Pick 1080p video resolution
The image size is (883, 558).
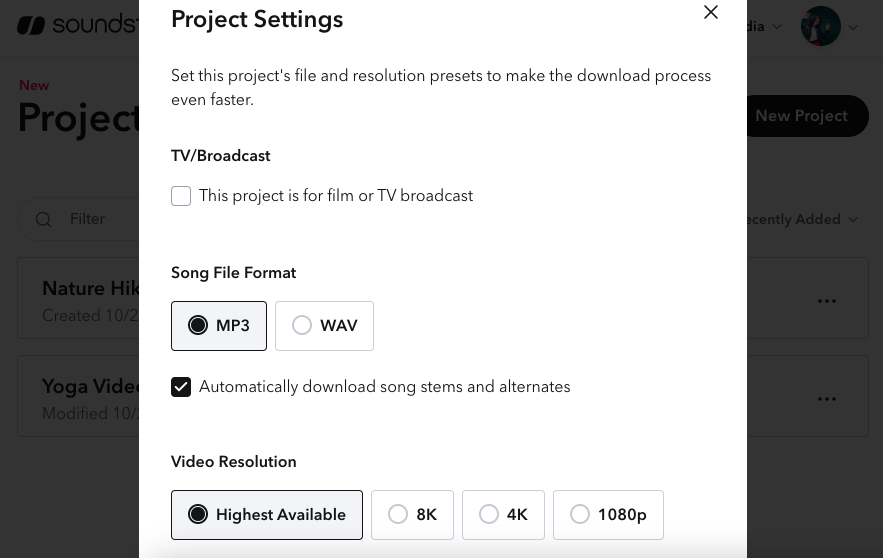point(607,515)
